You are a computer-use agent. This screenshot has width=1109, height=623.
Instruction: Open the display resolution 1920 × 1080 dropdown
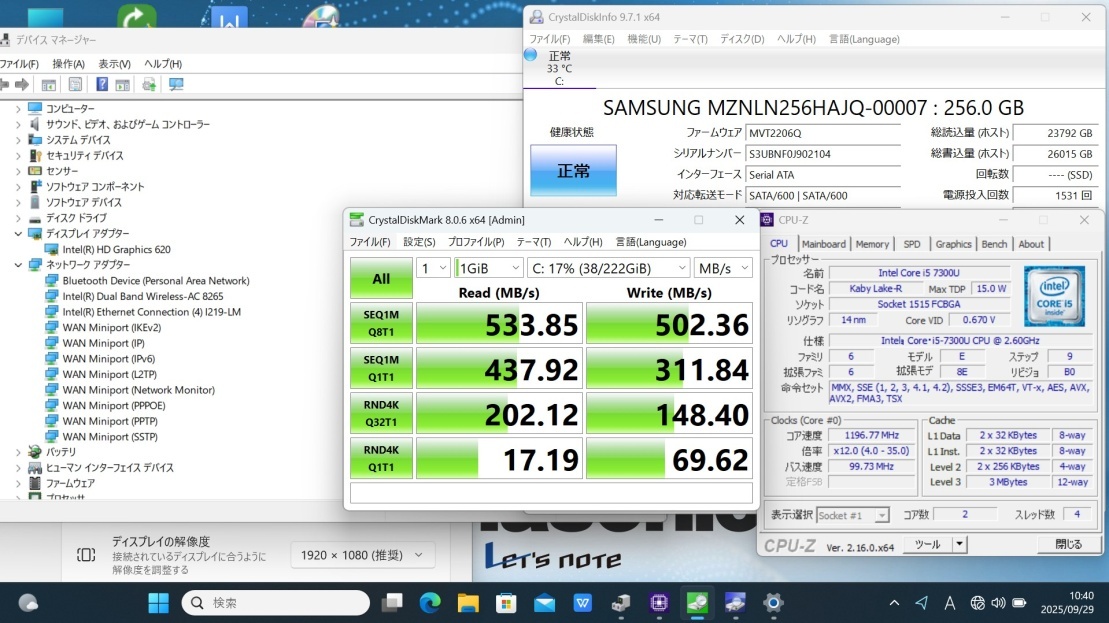(362, 555)
